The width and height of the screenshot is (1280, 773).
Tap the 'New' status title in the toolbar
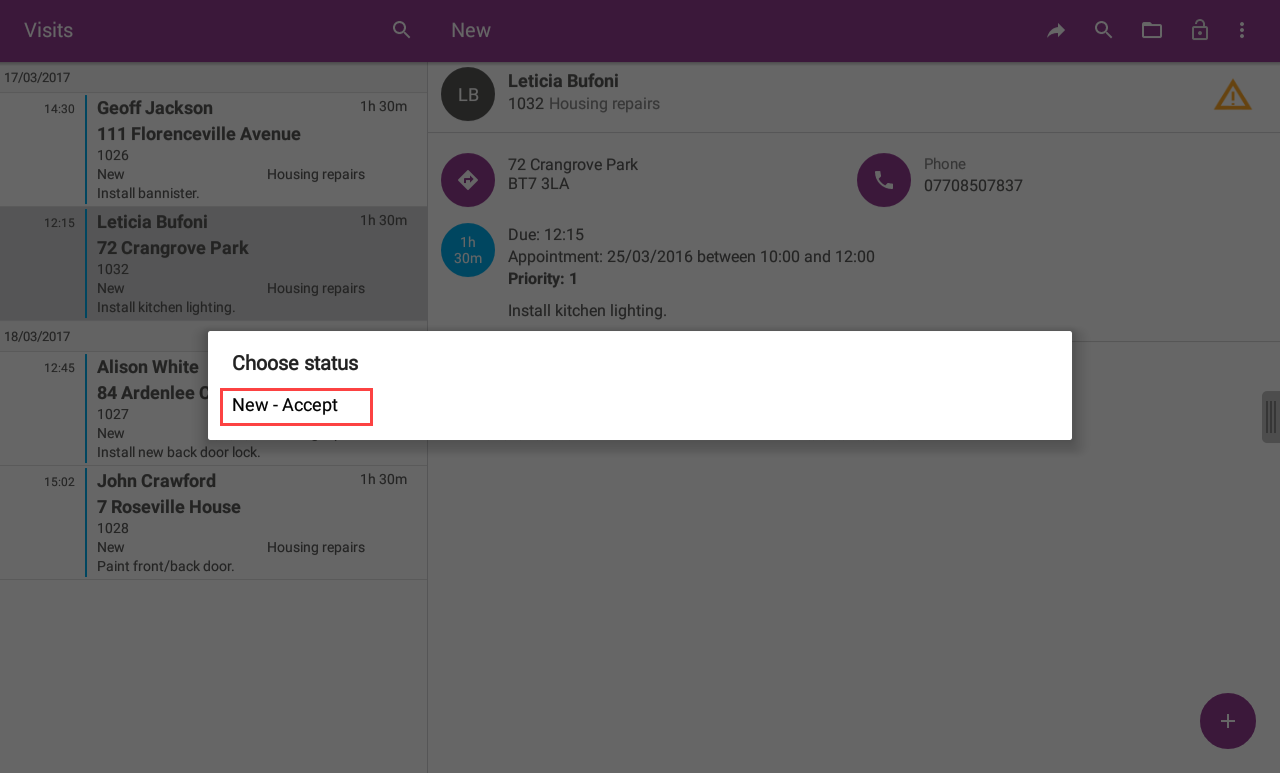tap(471, 30)
